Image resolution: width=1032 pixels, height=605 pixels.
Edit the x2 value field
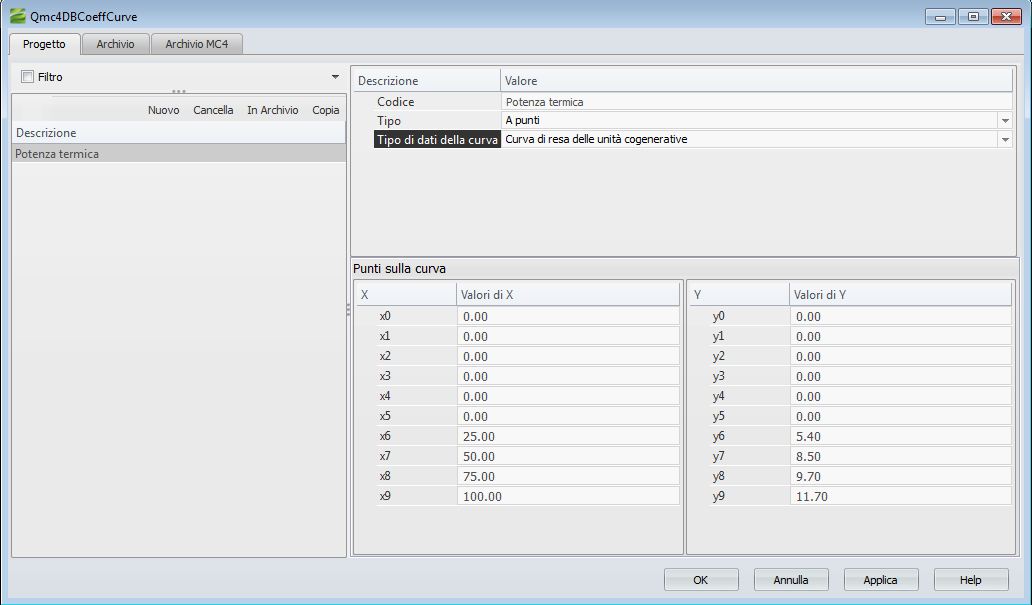click(x=568, y=356)
